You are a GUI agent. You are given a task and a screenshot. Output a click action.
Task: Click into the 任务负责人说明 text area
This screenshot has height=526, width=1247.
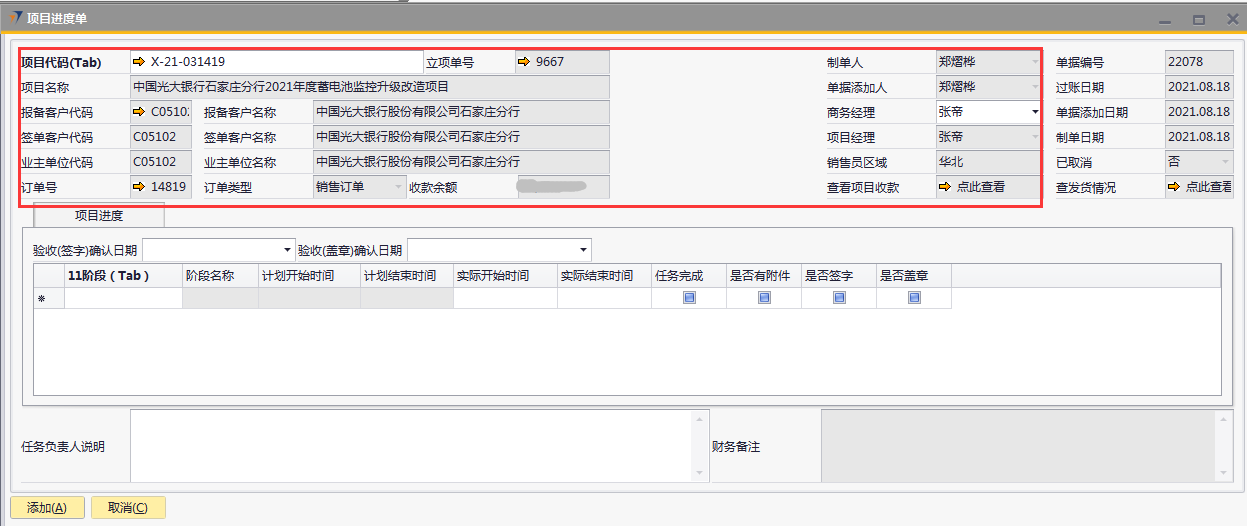pyautogui.click(x=418, y=446)
